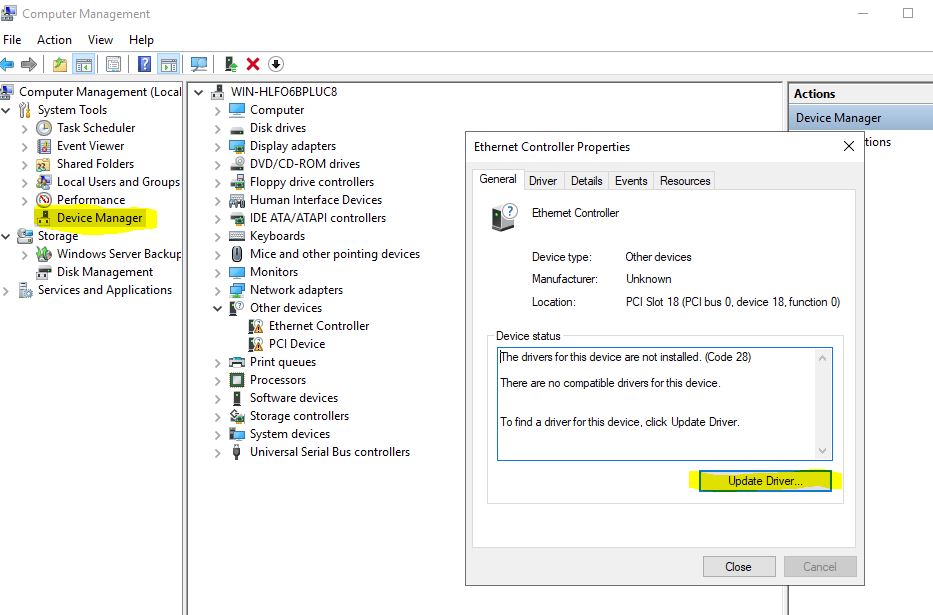Switch to the Details tab

587,181
